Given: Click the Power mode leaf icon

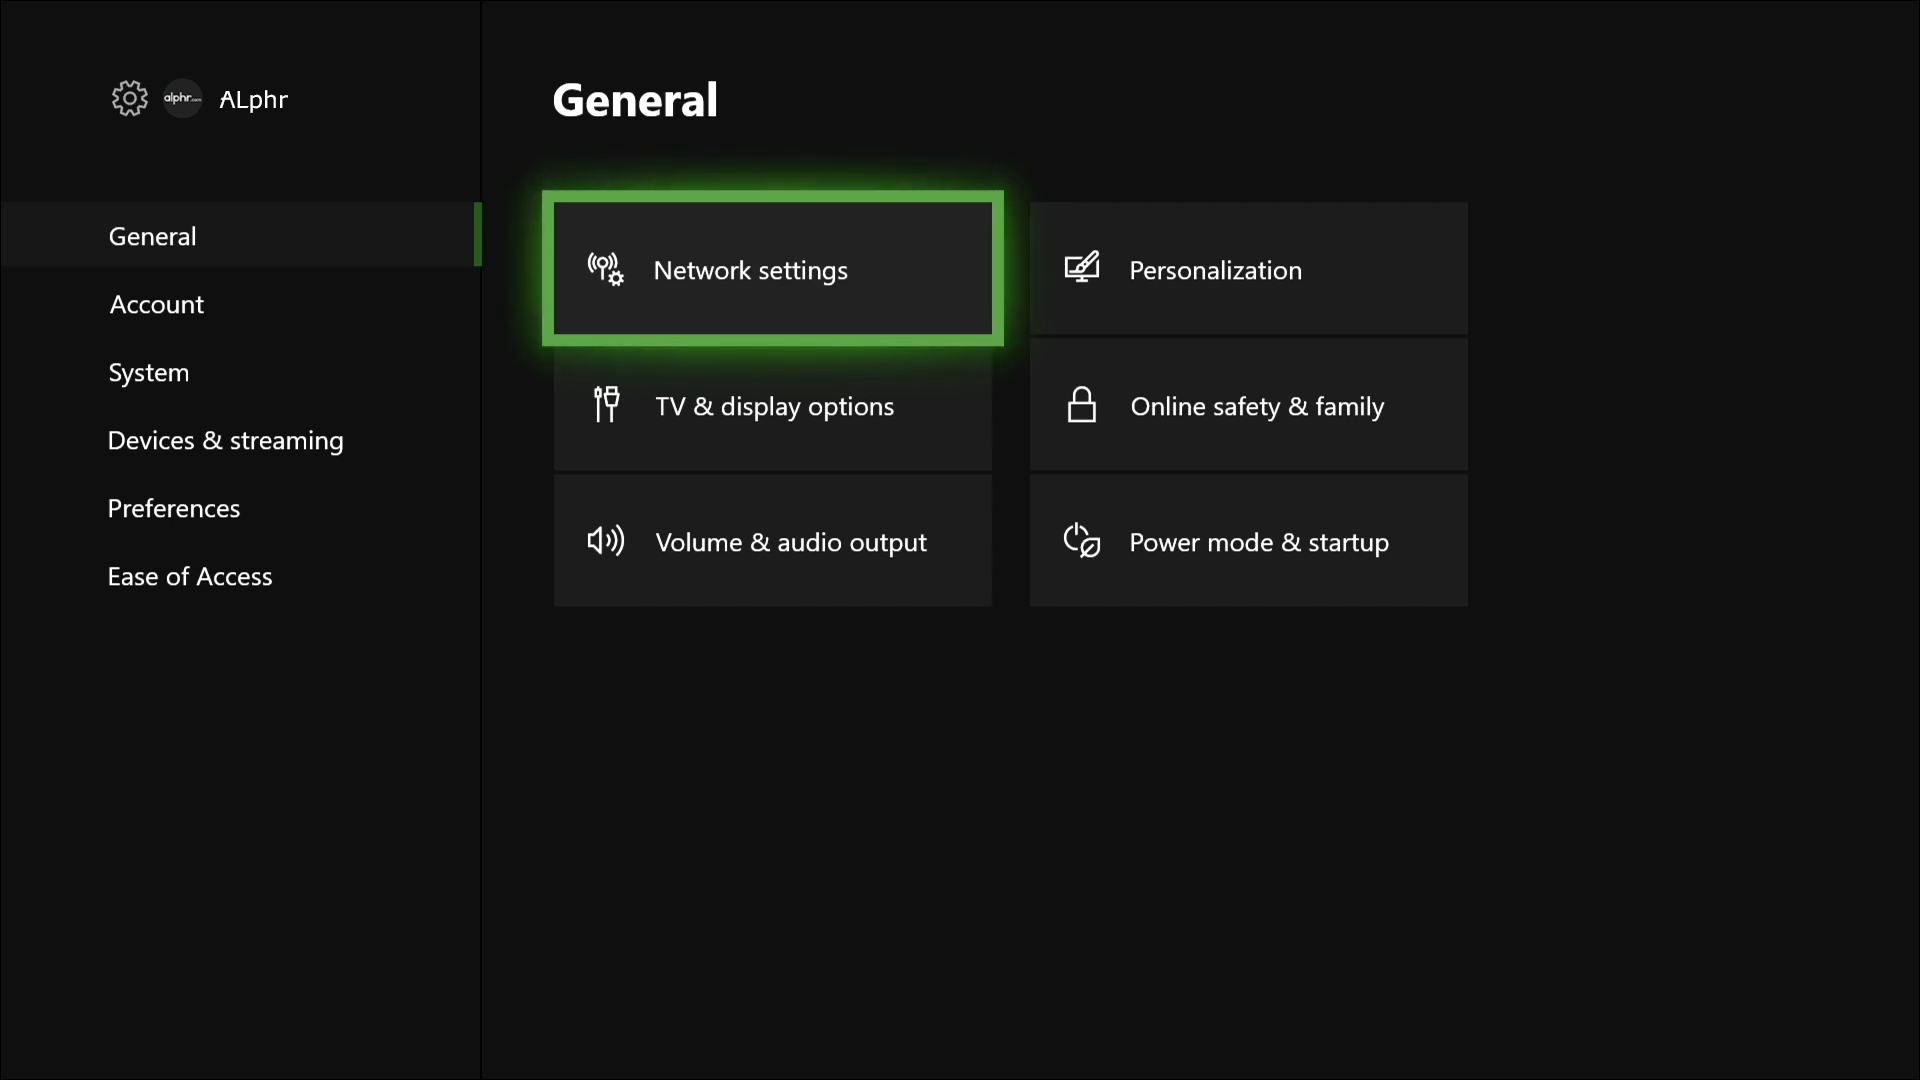Looking at the screenshot, I should (1081, 541).
